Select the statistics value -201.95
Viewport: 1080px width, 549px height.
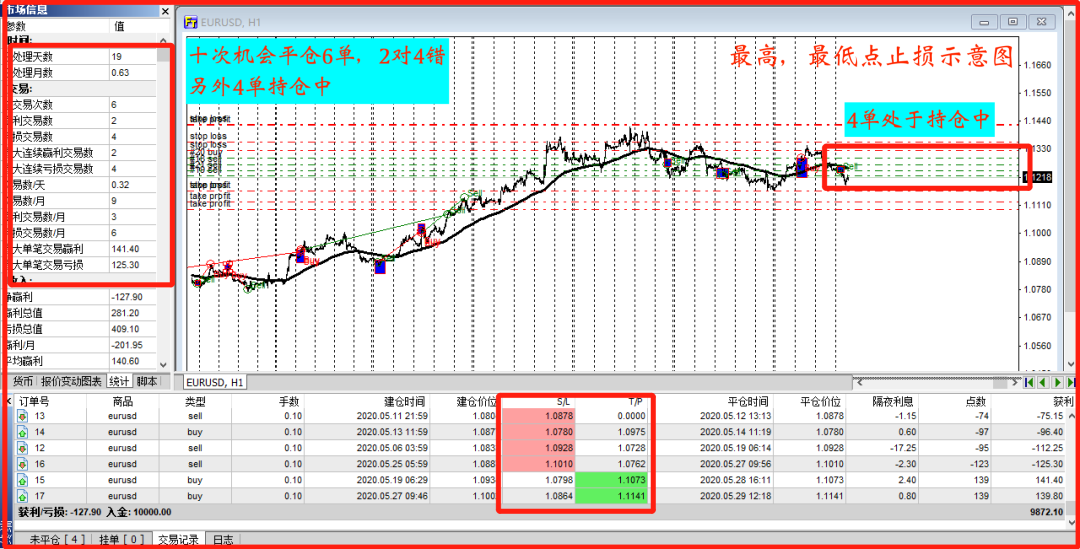pos(127,345)
